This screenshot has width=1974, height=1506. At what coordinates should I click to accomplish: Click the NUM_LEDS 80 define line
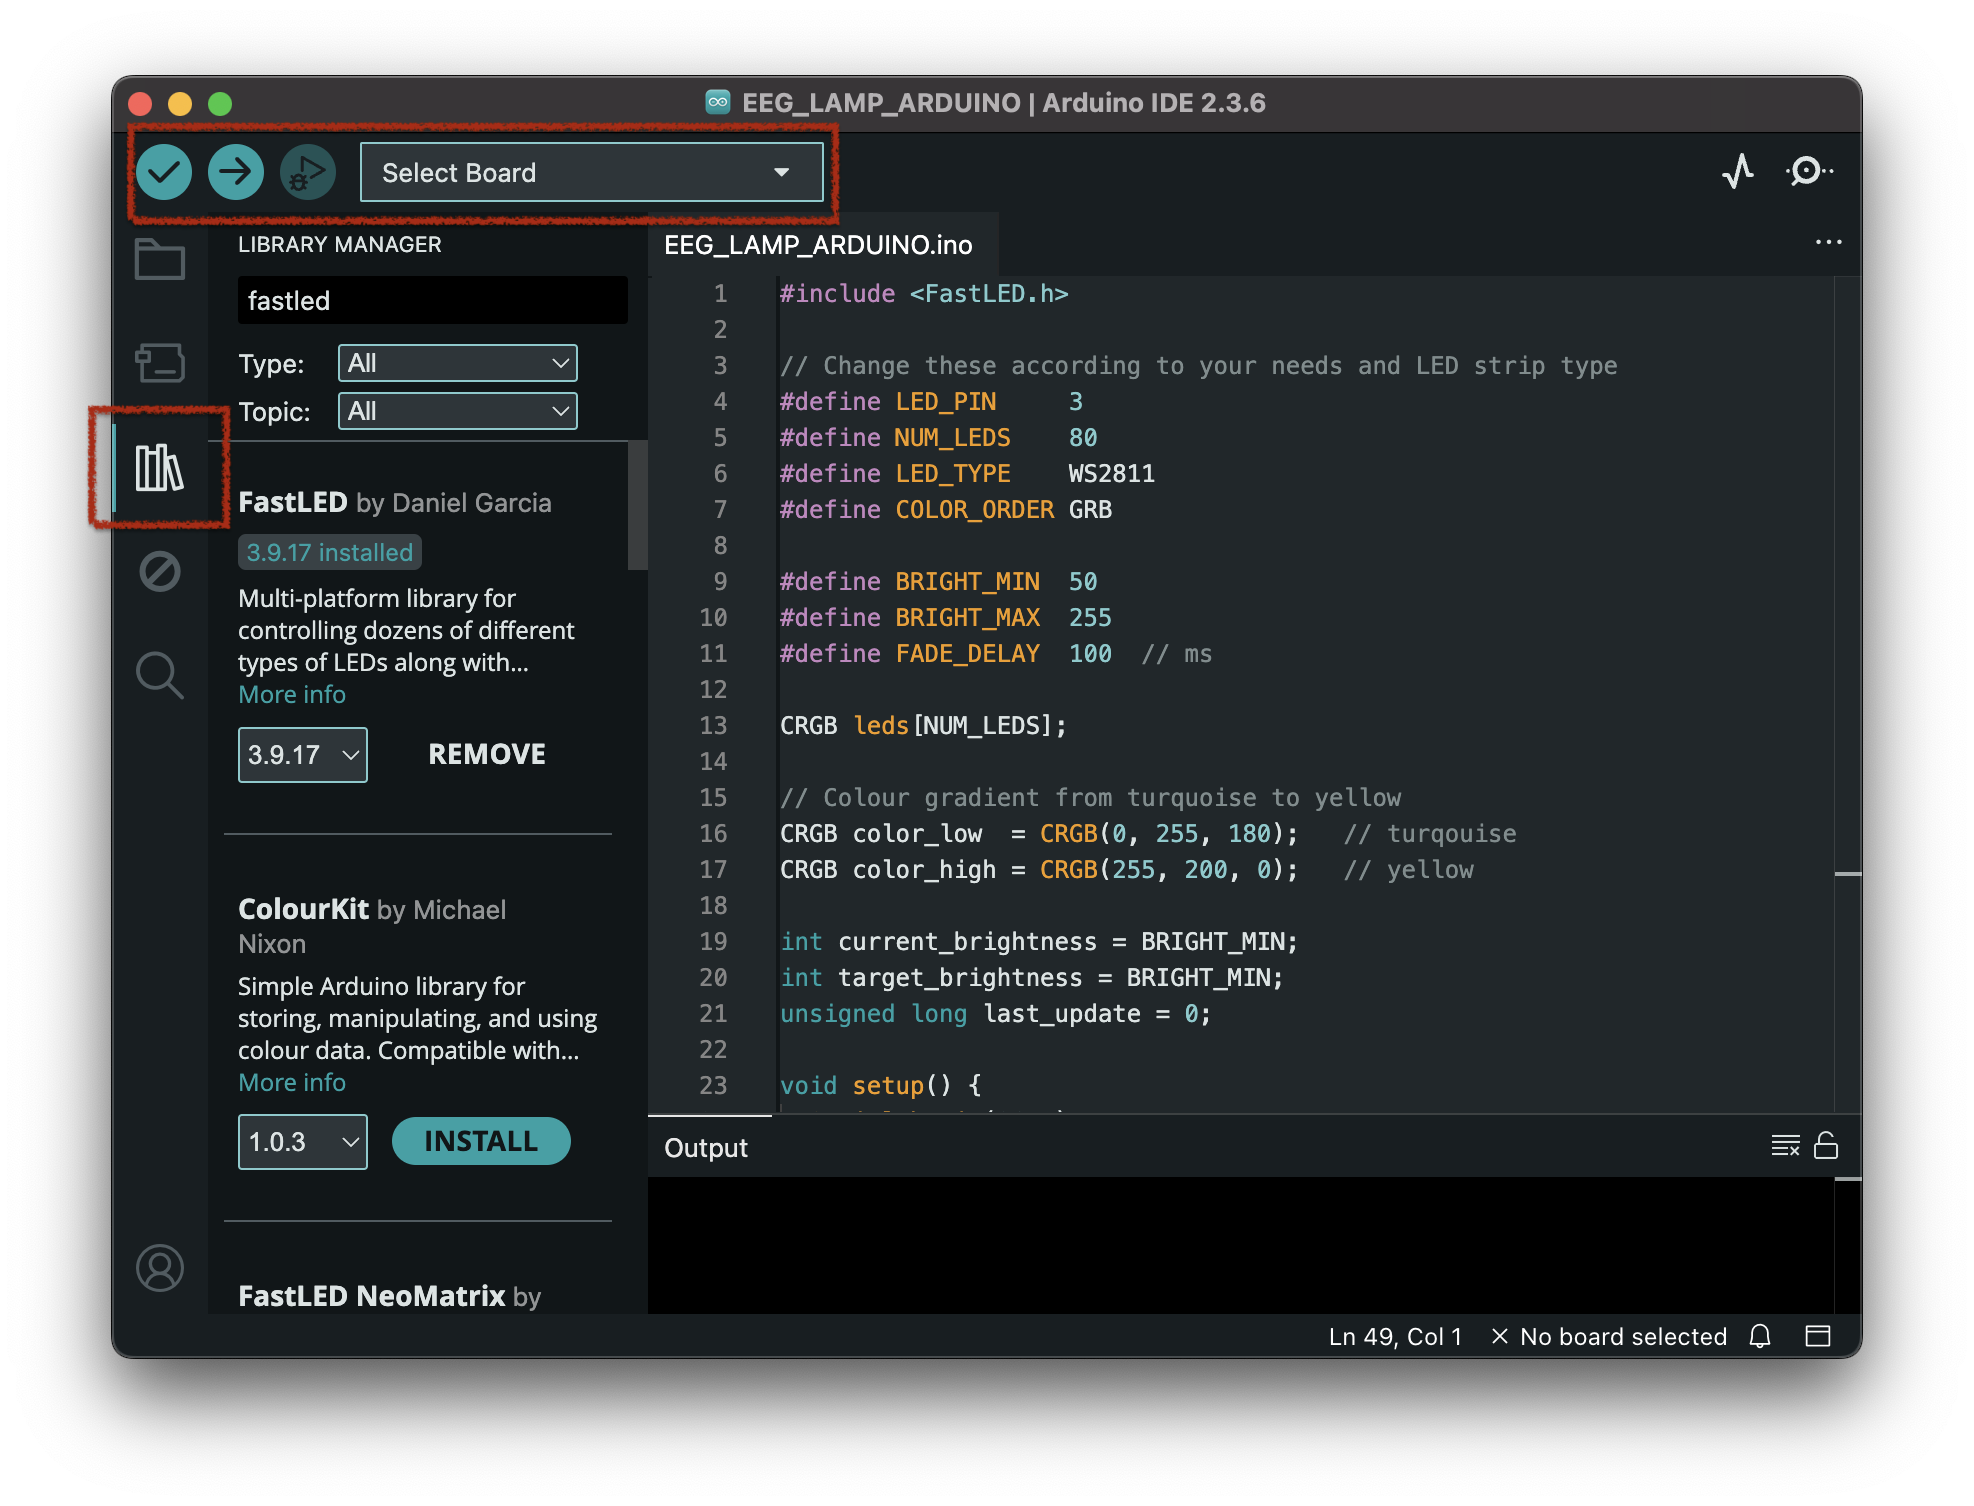tap(938, 438)
